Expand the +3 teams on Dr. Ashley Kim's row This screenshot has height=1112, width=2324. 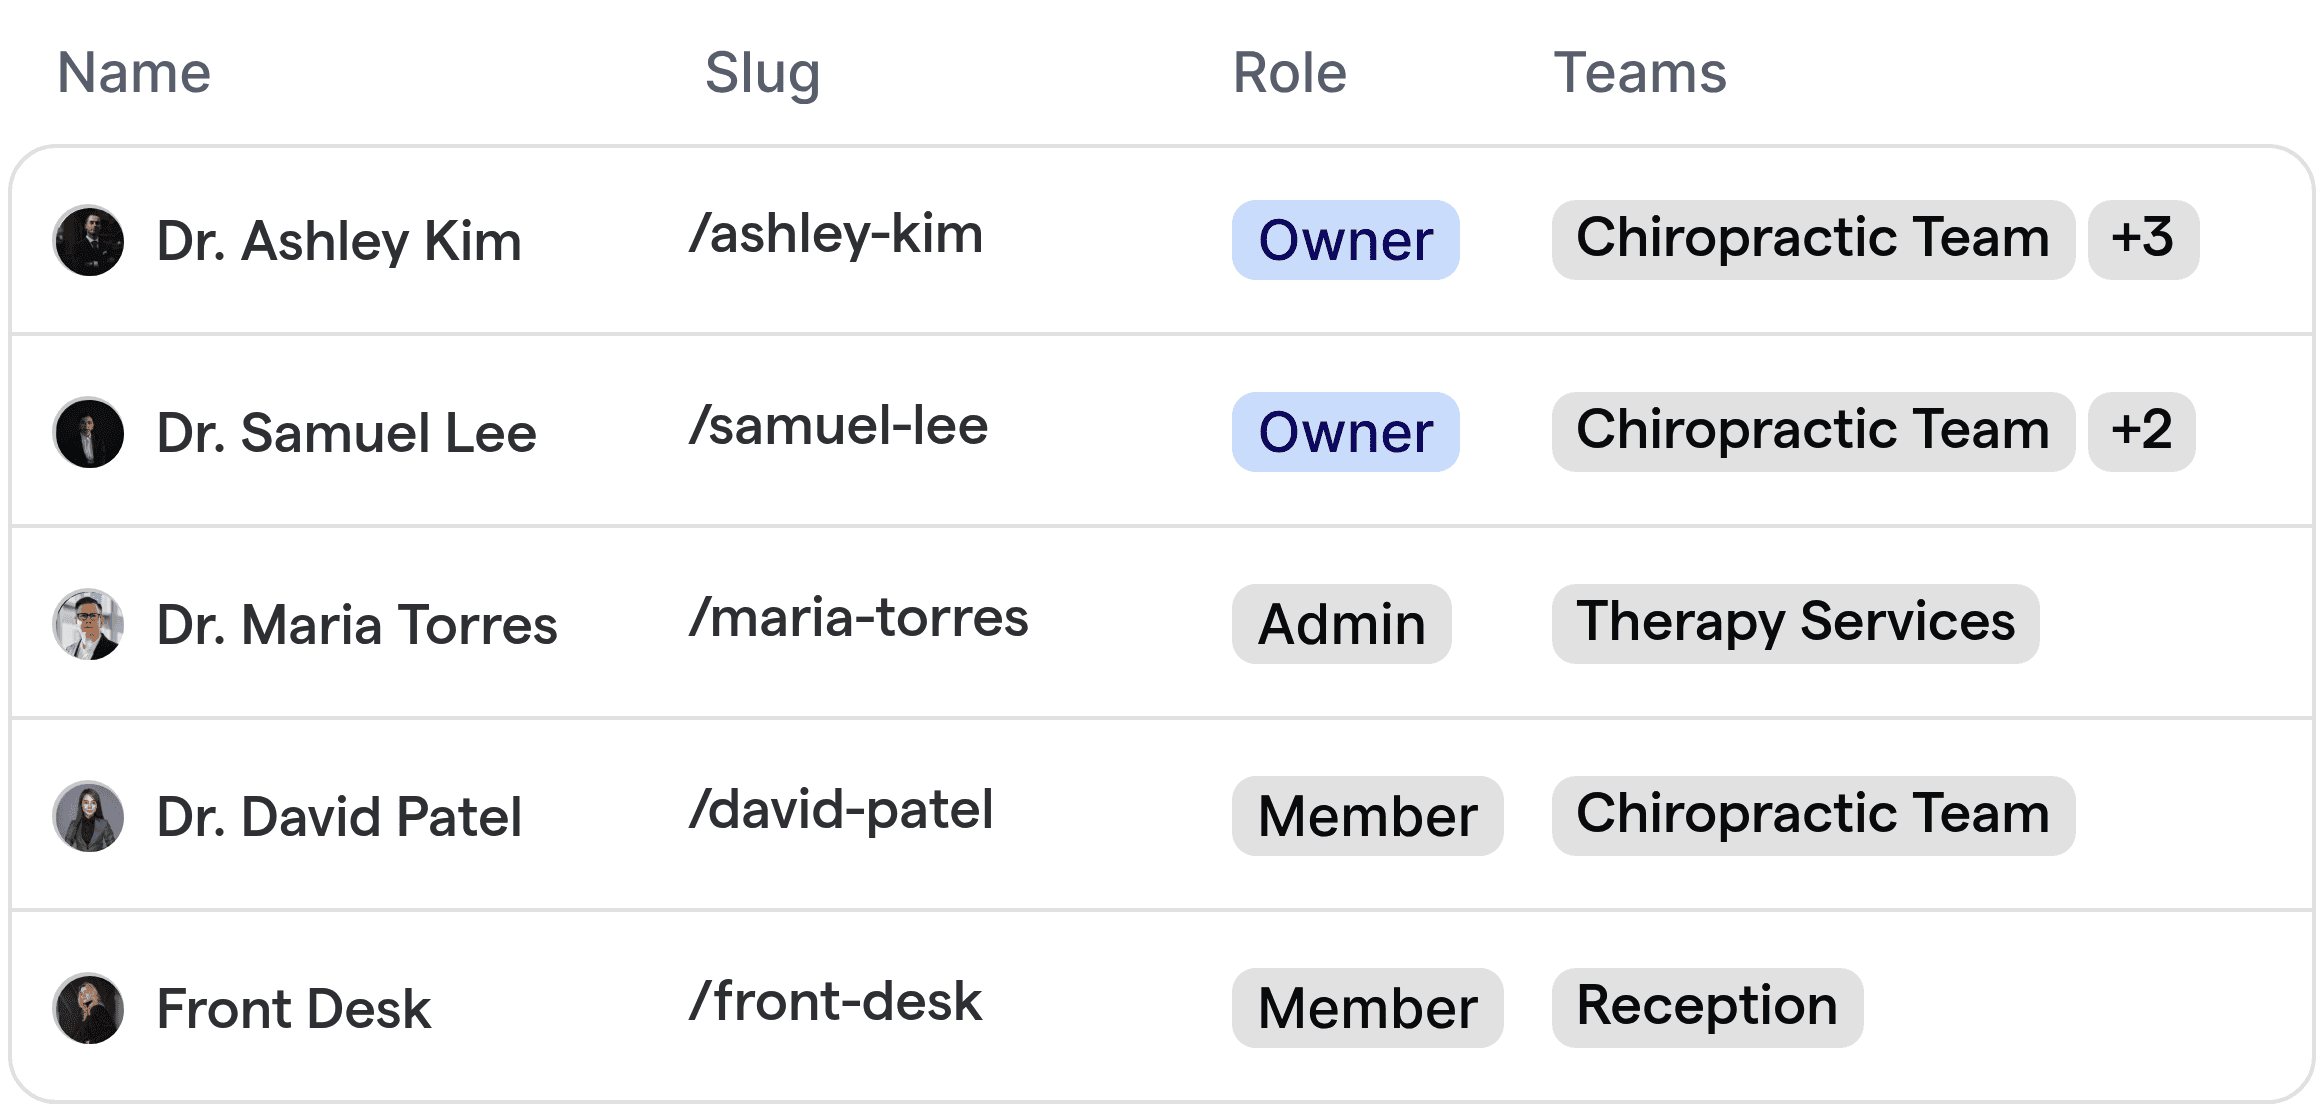2142,240
